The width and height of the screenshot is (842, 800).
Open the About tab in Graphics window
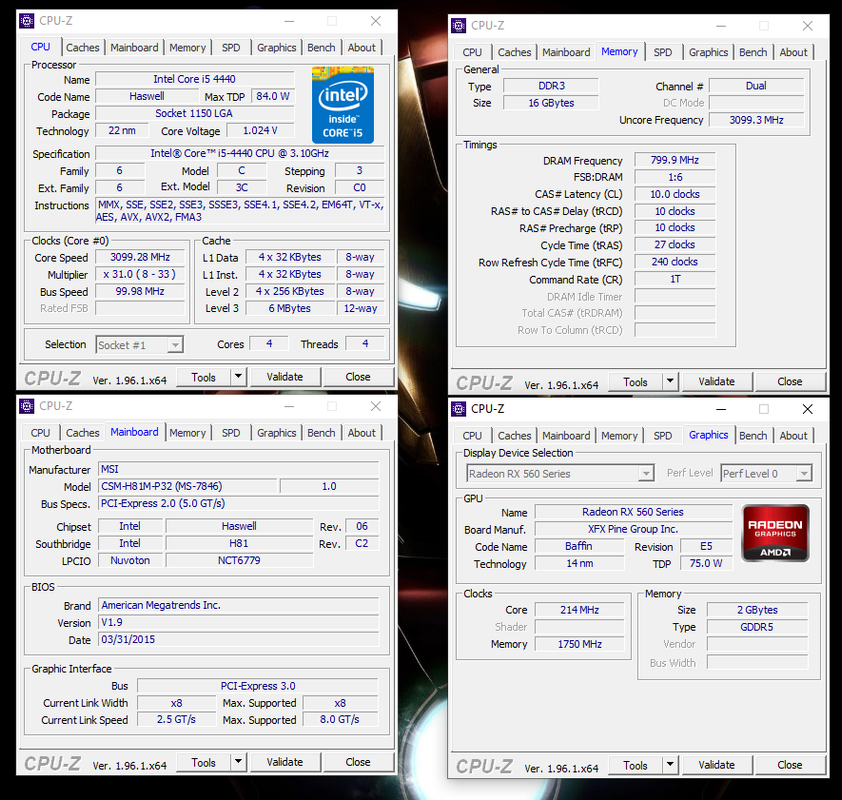(x=793, y=435)
